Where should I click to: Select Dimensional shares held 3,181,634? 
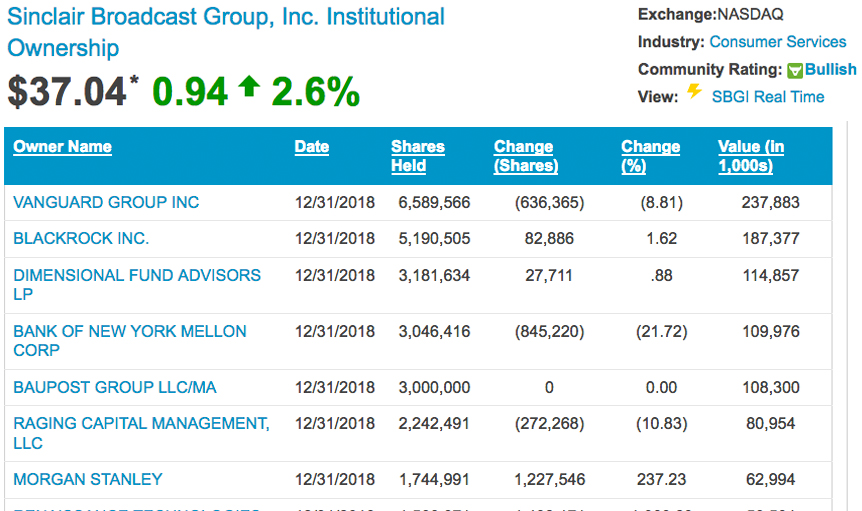[434, 275]
